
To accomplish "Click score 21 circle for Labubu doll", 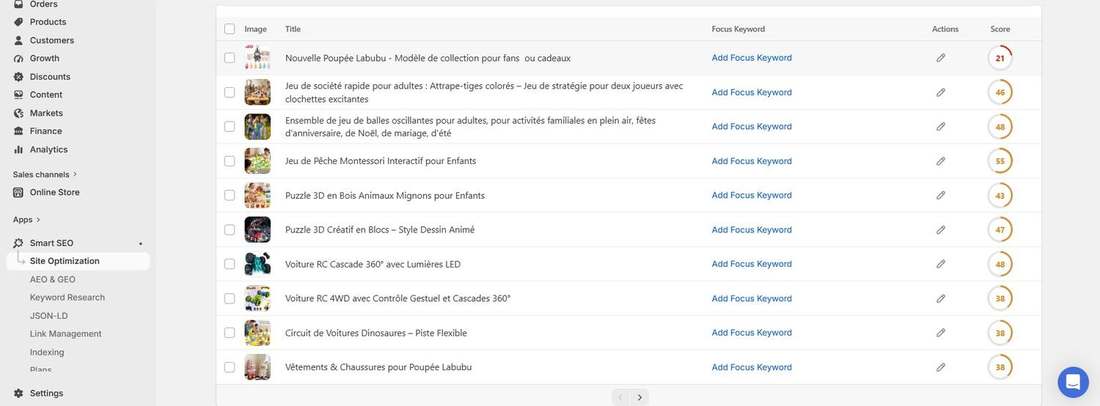I will point(1000,57).
